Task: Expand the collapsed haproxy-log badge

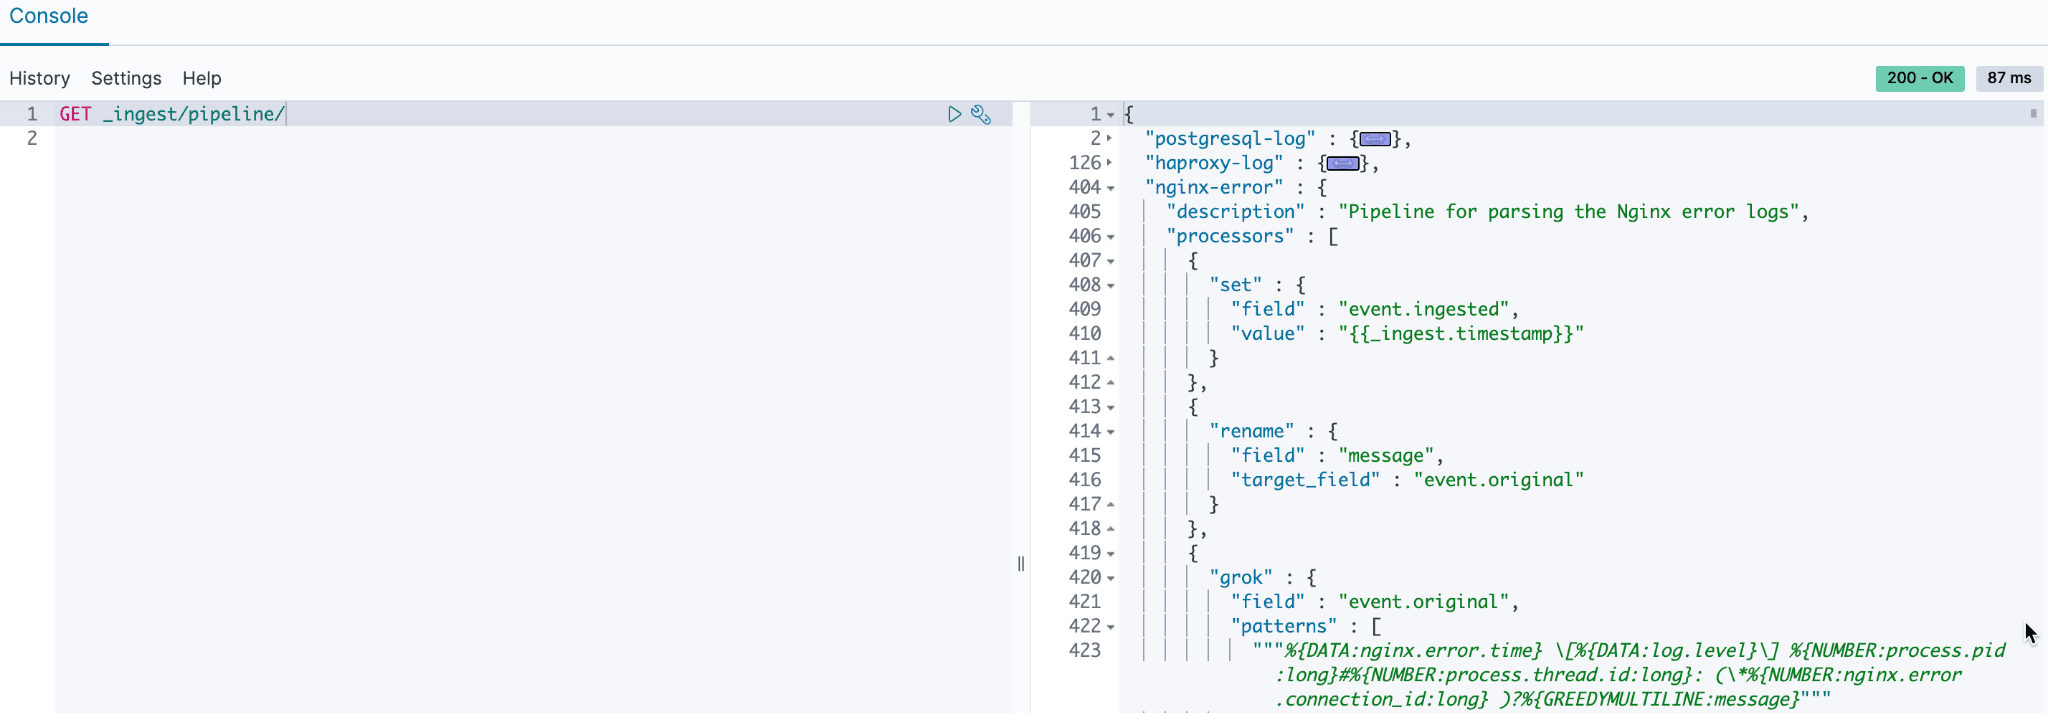Action: coord(1342,163)
